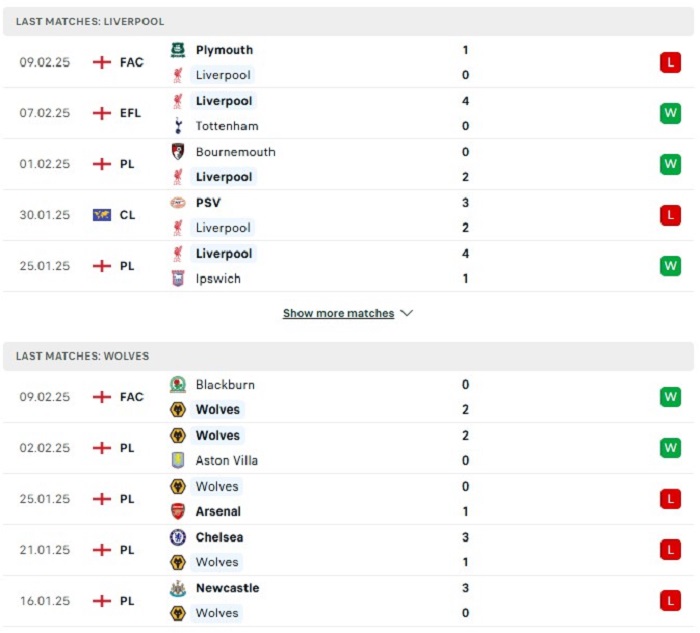Click the Ipswich crest icon

pyautogui.click(x=178, y=279)
